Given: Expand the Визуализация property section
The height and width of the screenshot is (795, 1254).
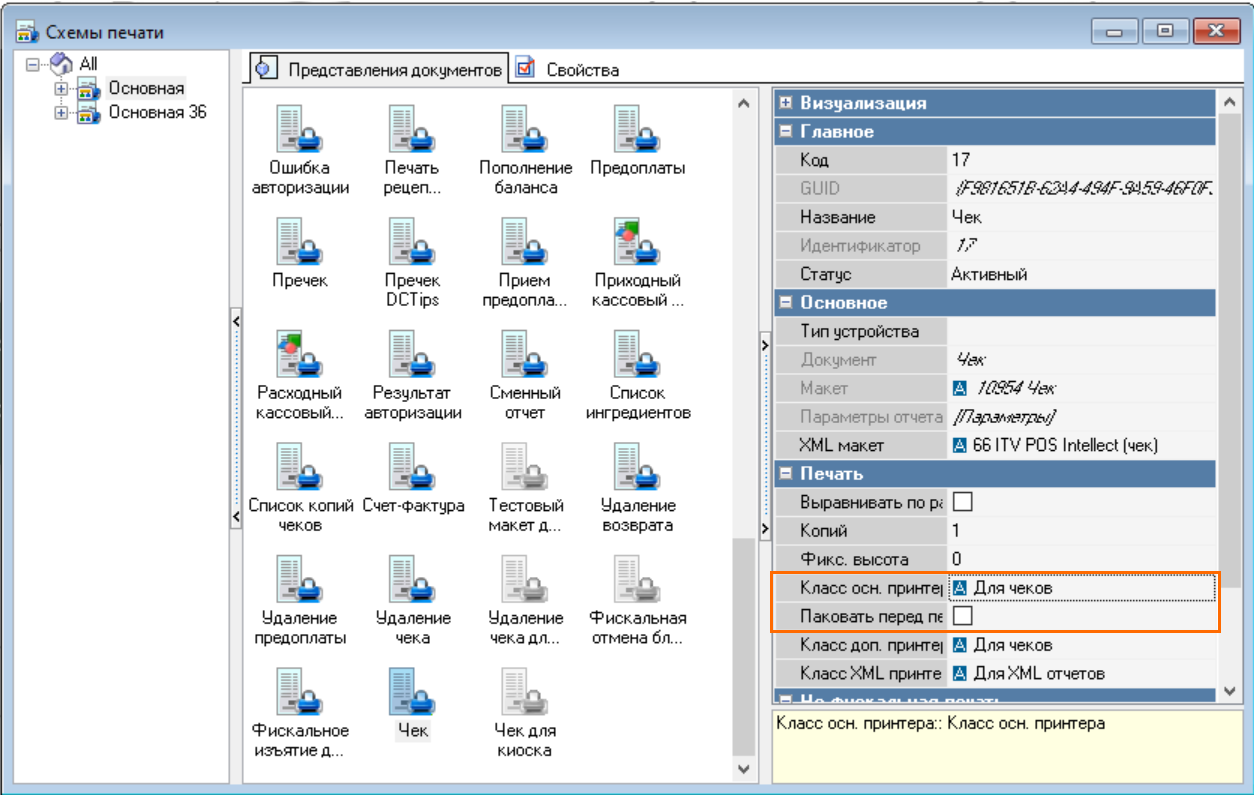Looking at the screenshot, I should pos(786,103).
